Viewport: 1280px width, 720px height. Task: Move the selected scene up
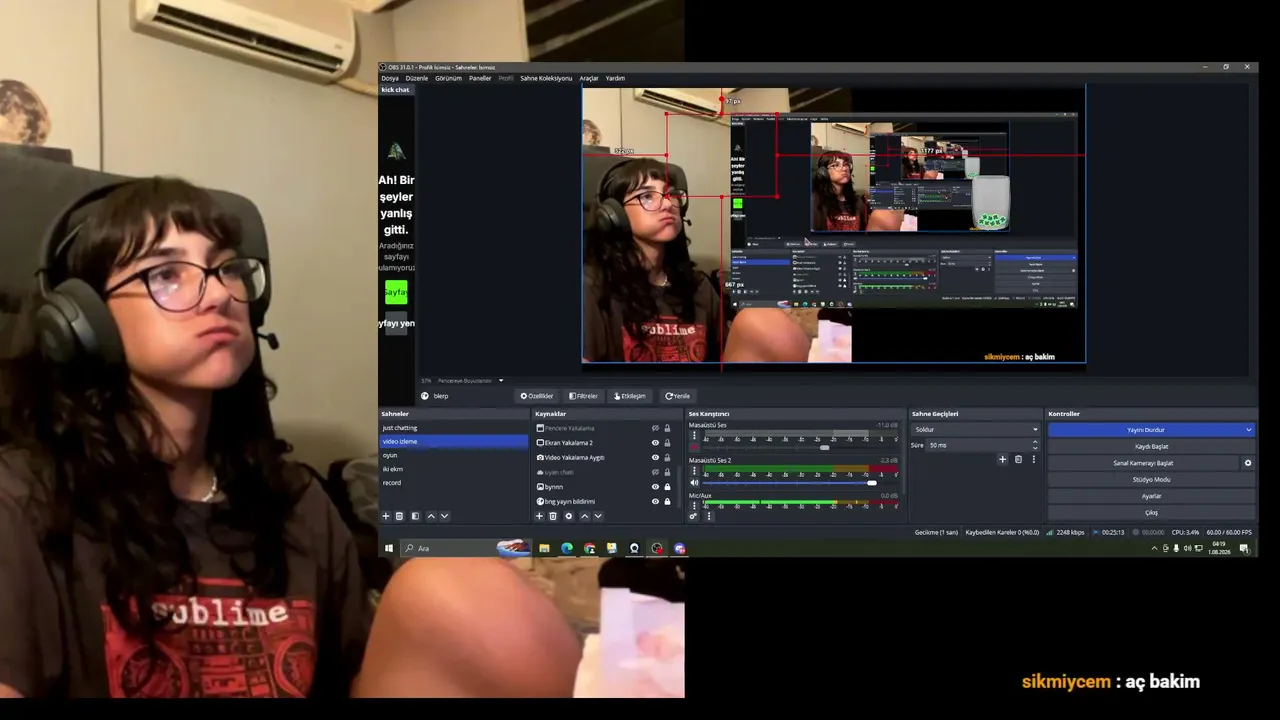pos(431,516)
